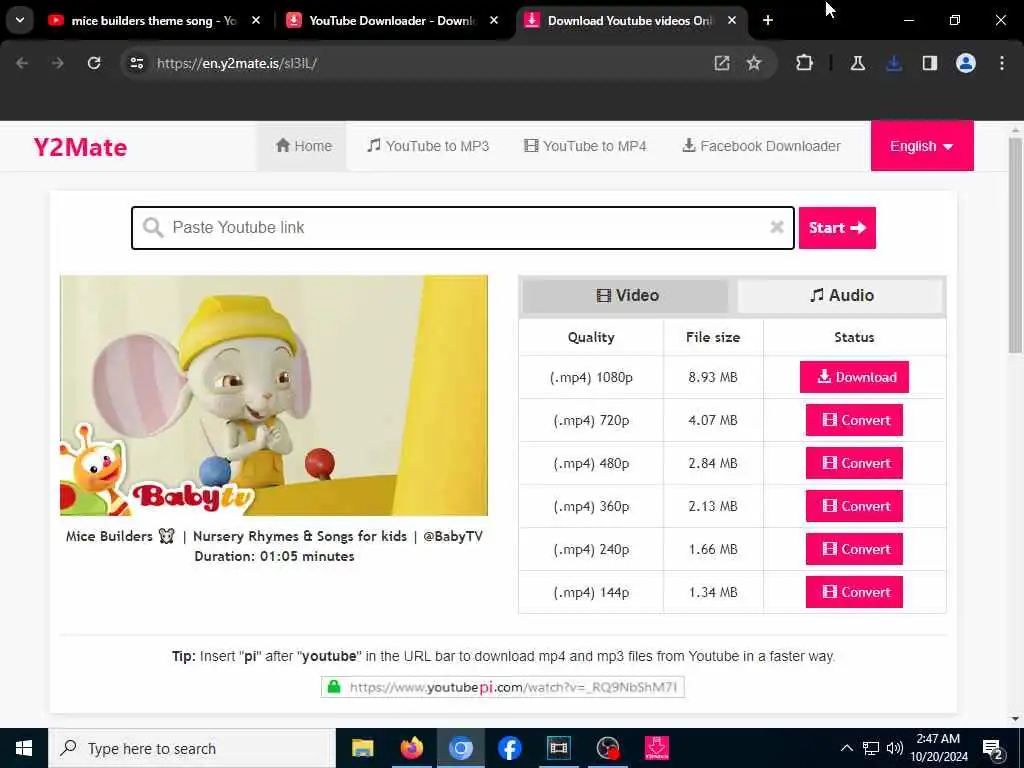This screenshot has height=768, width=1024.
Task: Click the 8.93 MB file size cell
Action: [712, 377]
